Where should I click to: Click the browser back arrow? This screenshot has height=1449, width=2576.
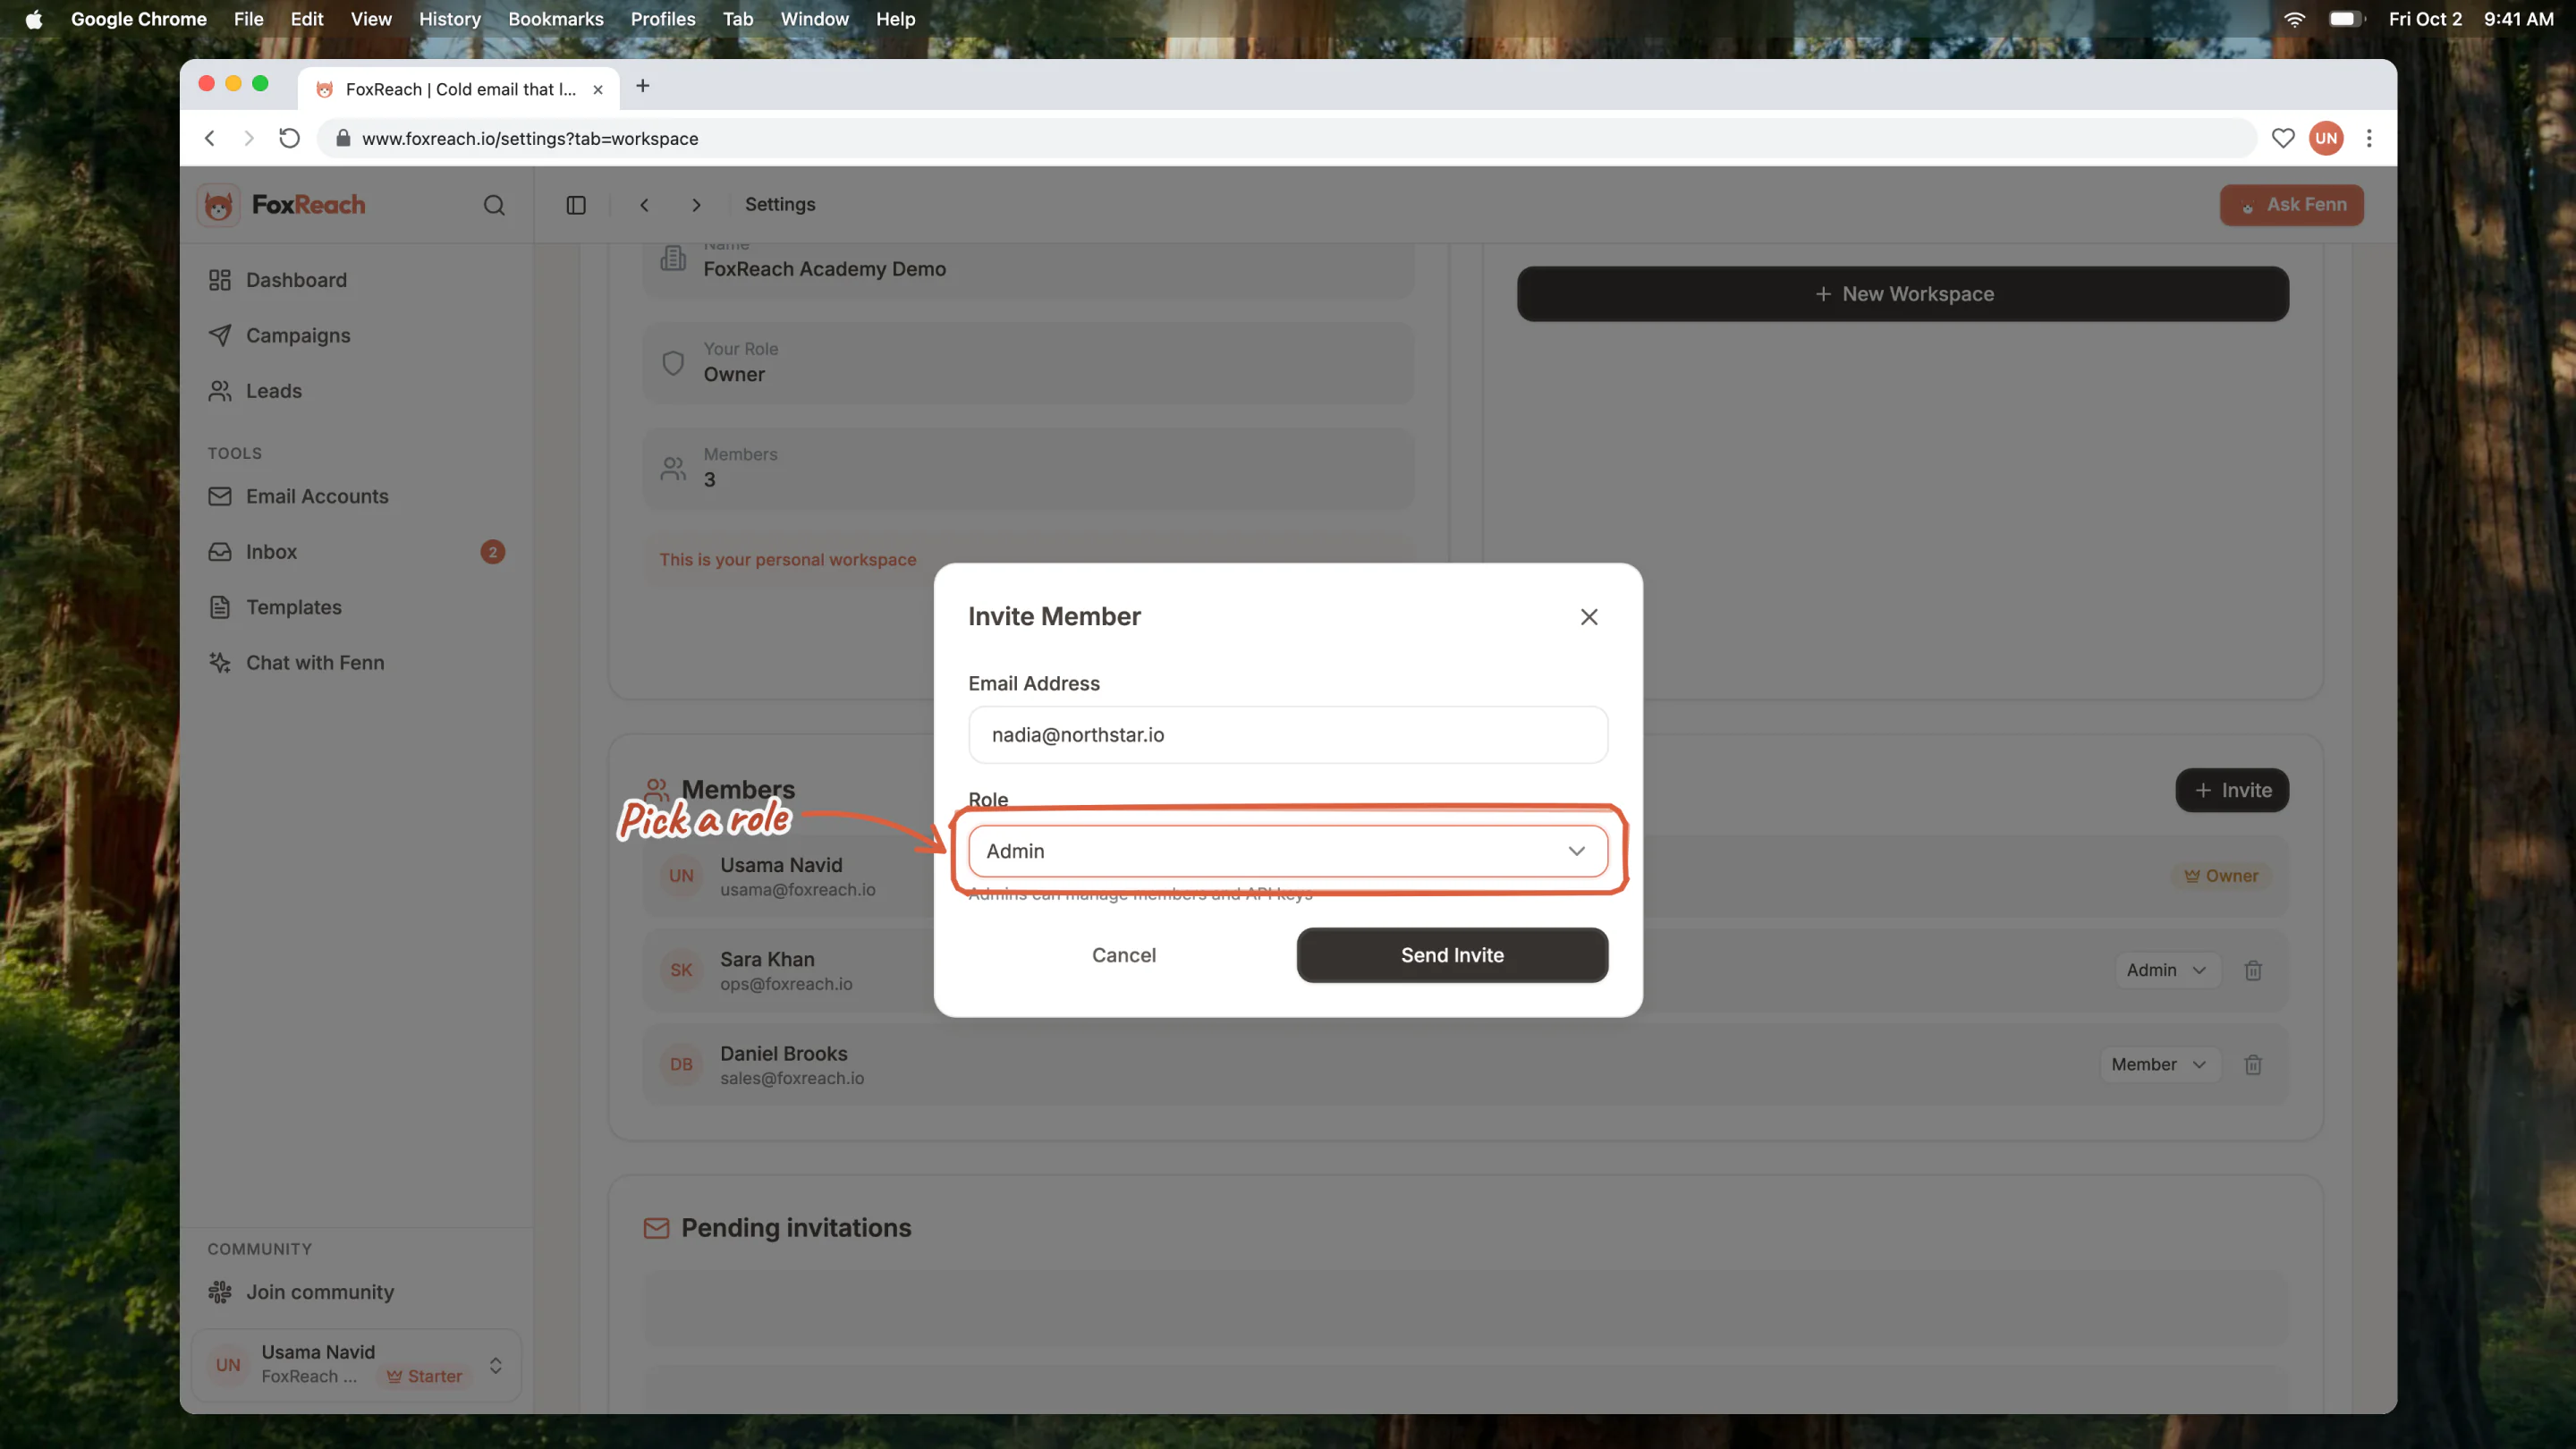click(210, 138)
